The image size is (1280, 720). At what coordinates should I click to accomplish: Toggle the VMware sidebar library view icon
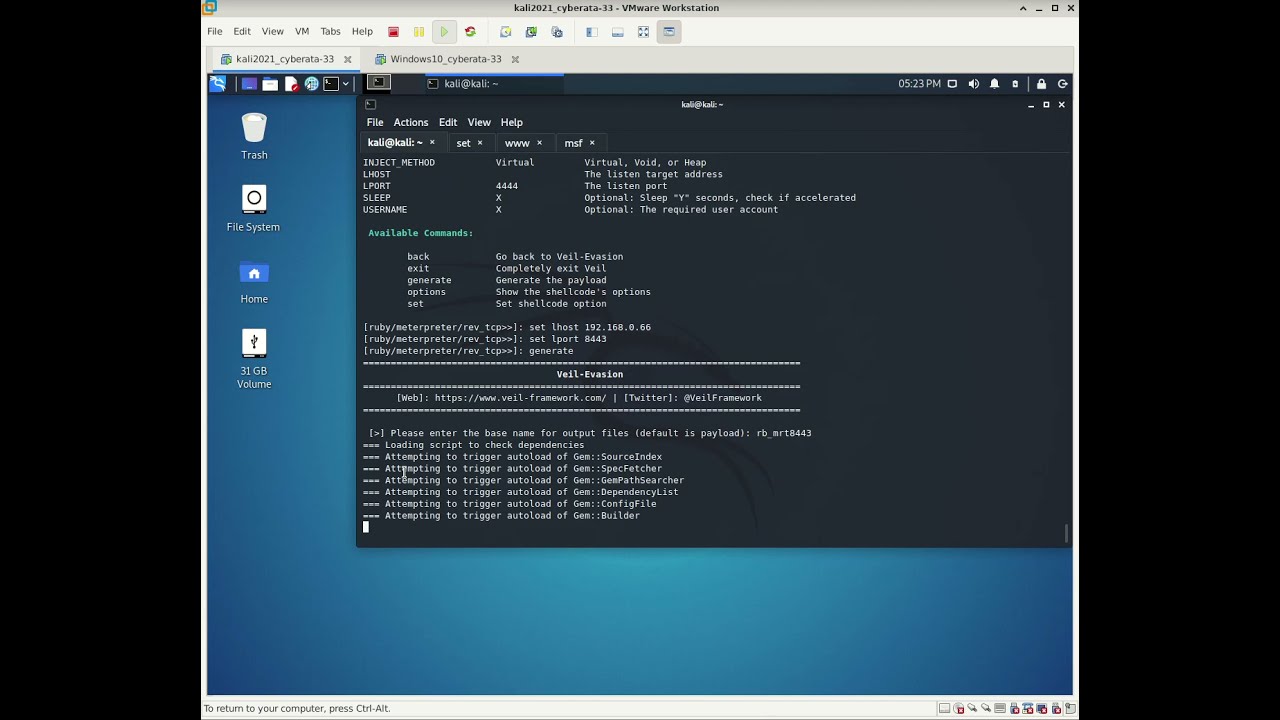(591, 32)
